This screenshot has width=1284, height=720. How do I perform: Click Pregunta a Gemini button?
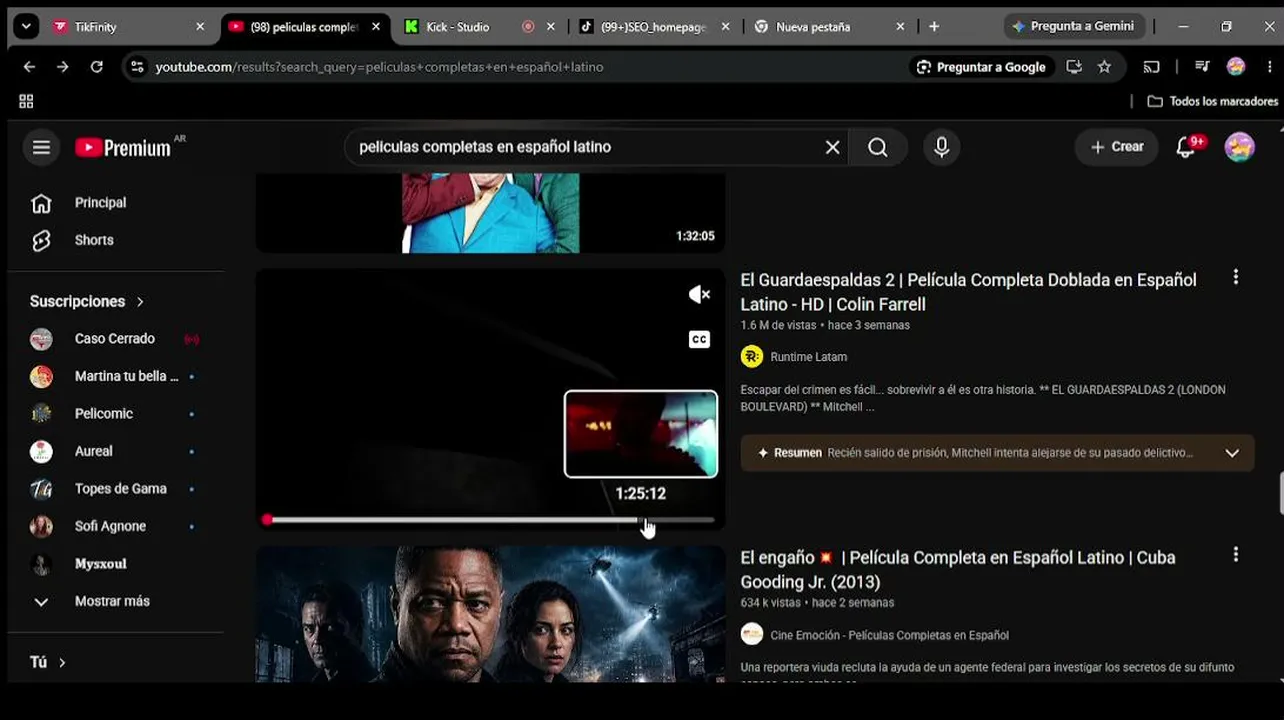(1074, 27)
